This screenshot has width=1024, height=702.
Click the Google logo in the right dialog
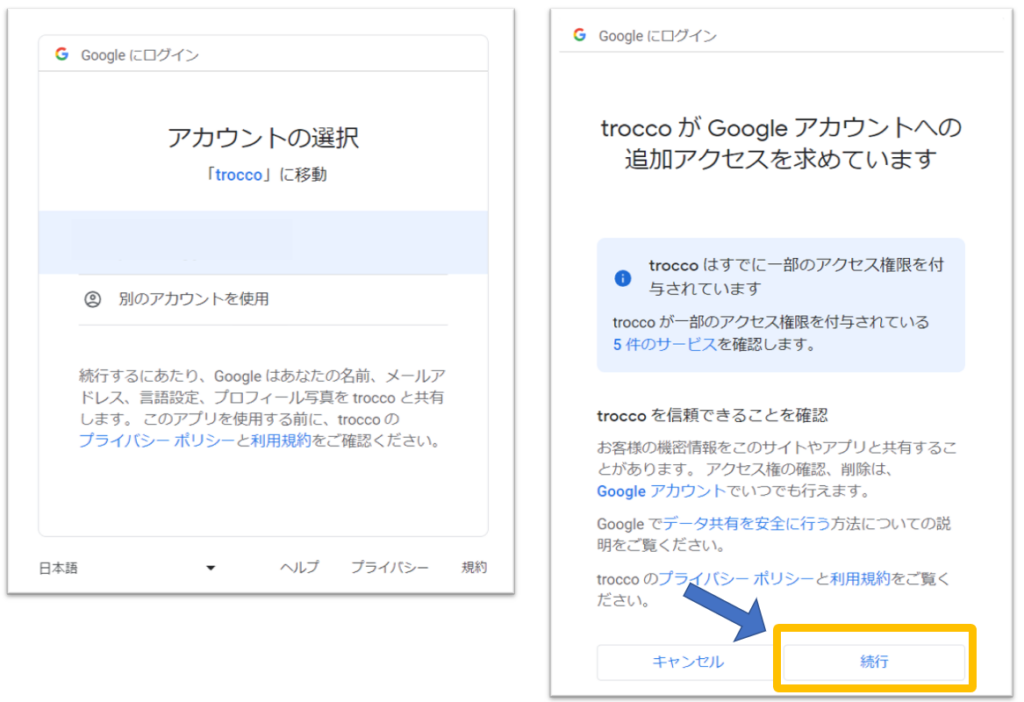pyautogui.click(x=579, y=35)
